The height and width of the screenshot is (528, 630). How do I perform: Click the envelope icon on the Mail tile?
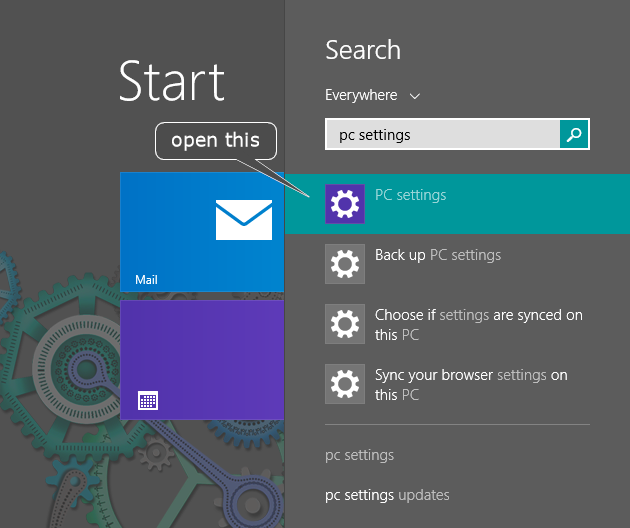click(x=243, y=220)
